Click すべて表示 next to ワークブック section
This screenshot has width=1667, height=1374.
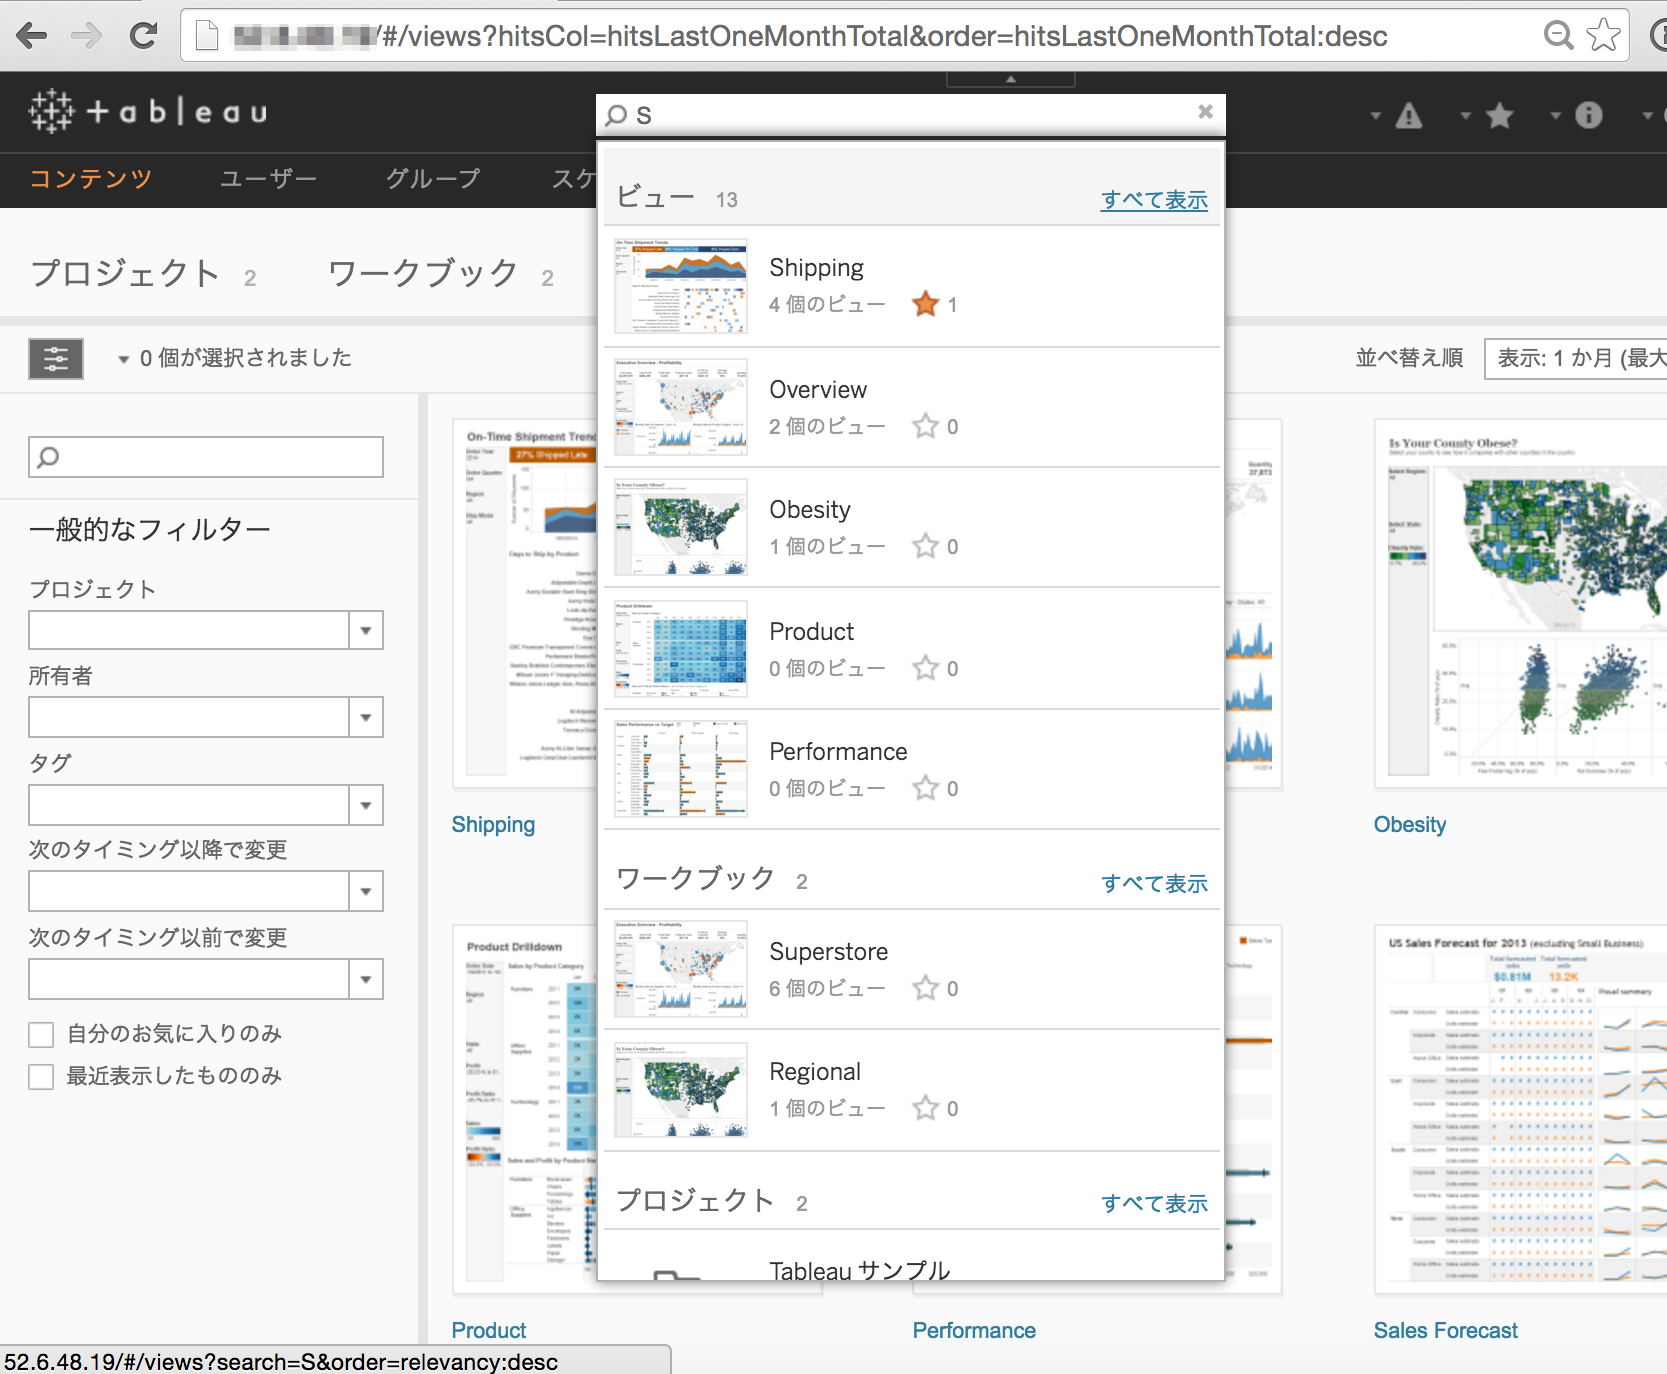click(1154, 883)
